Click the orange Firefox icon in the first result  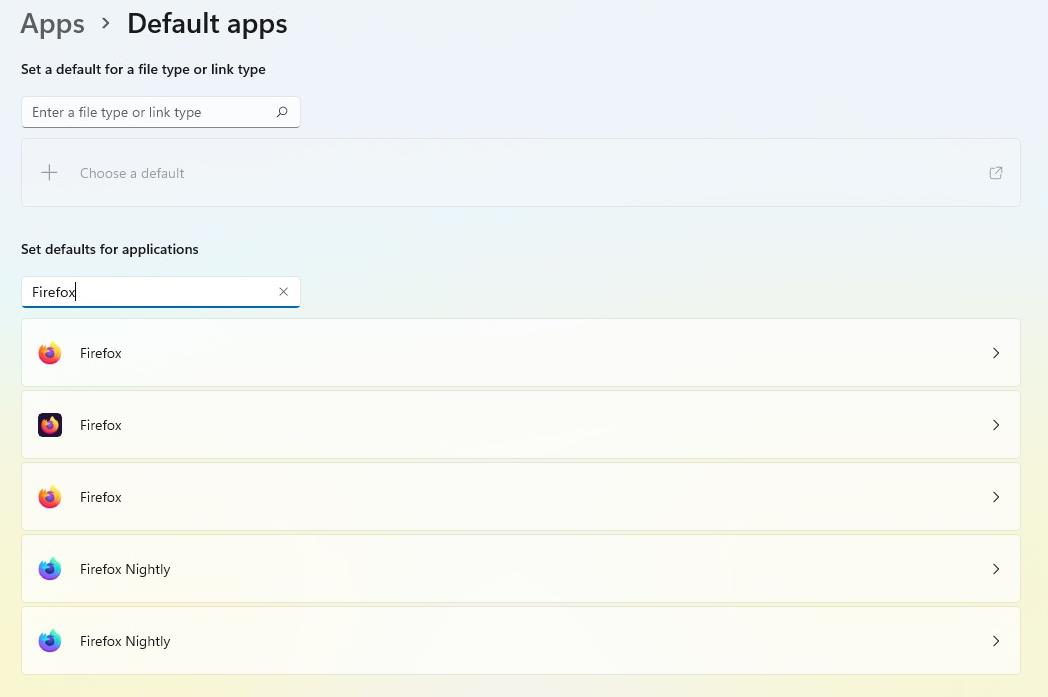50,353
